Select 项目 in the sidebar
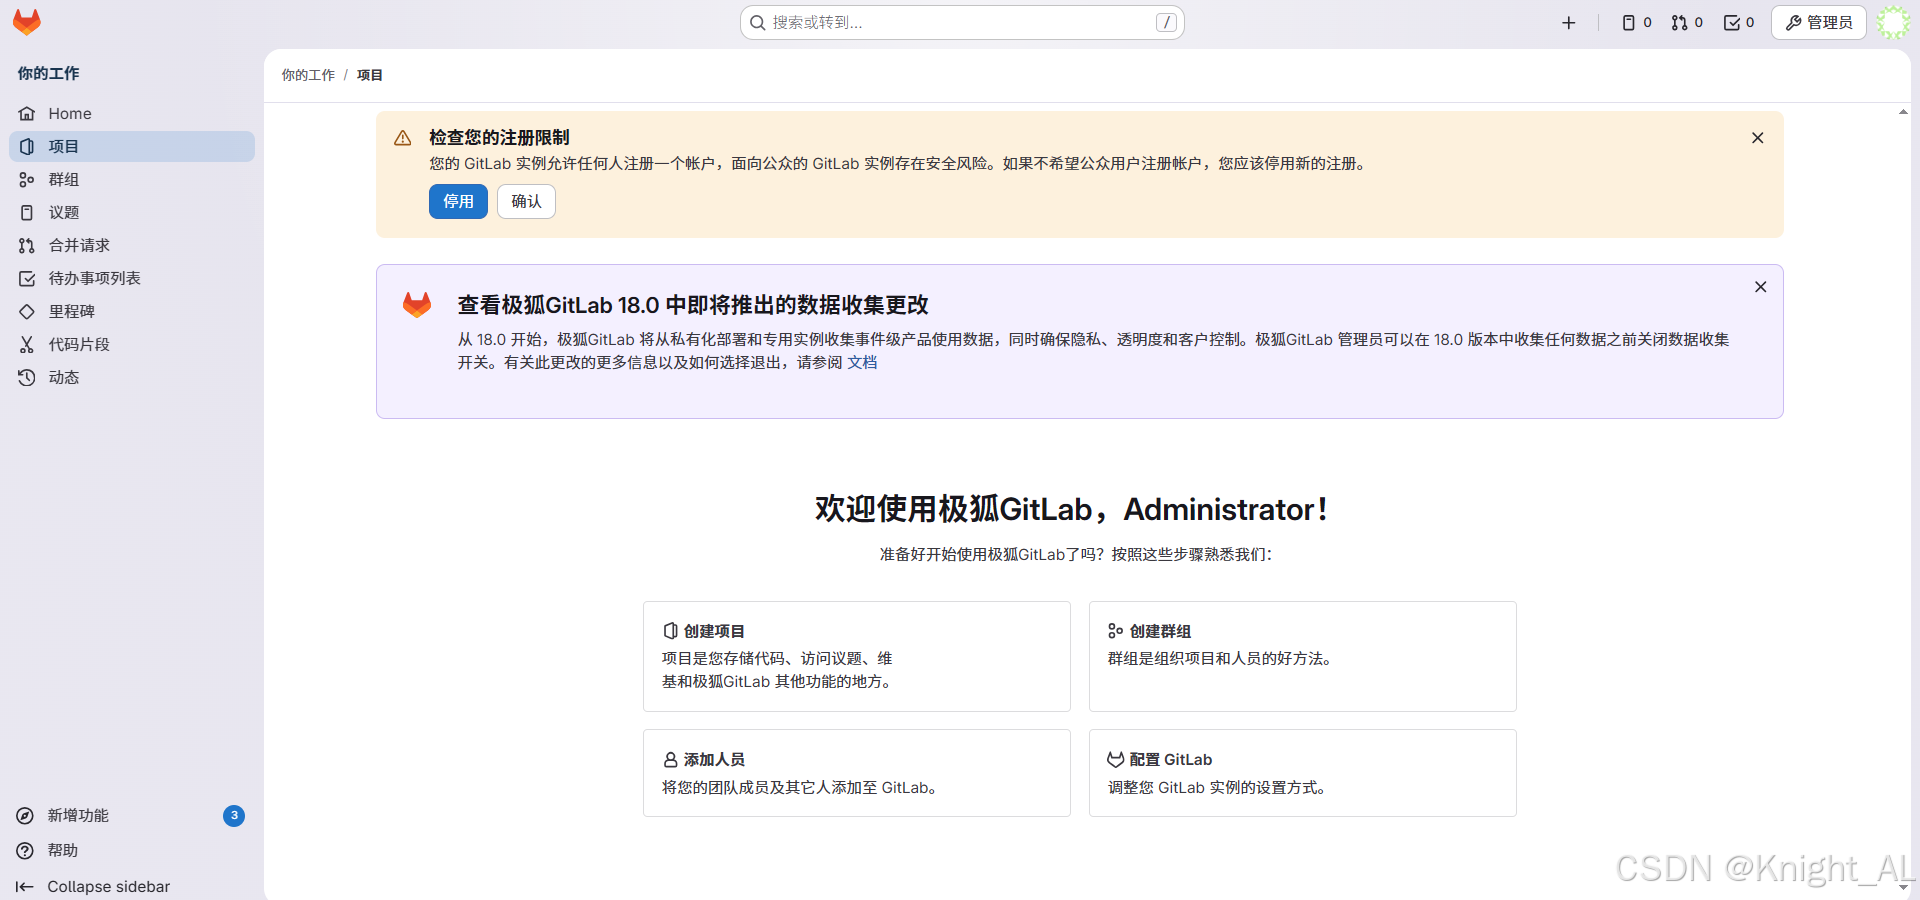1920x900 pixels. (x=132, y=146)
